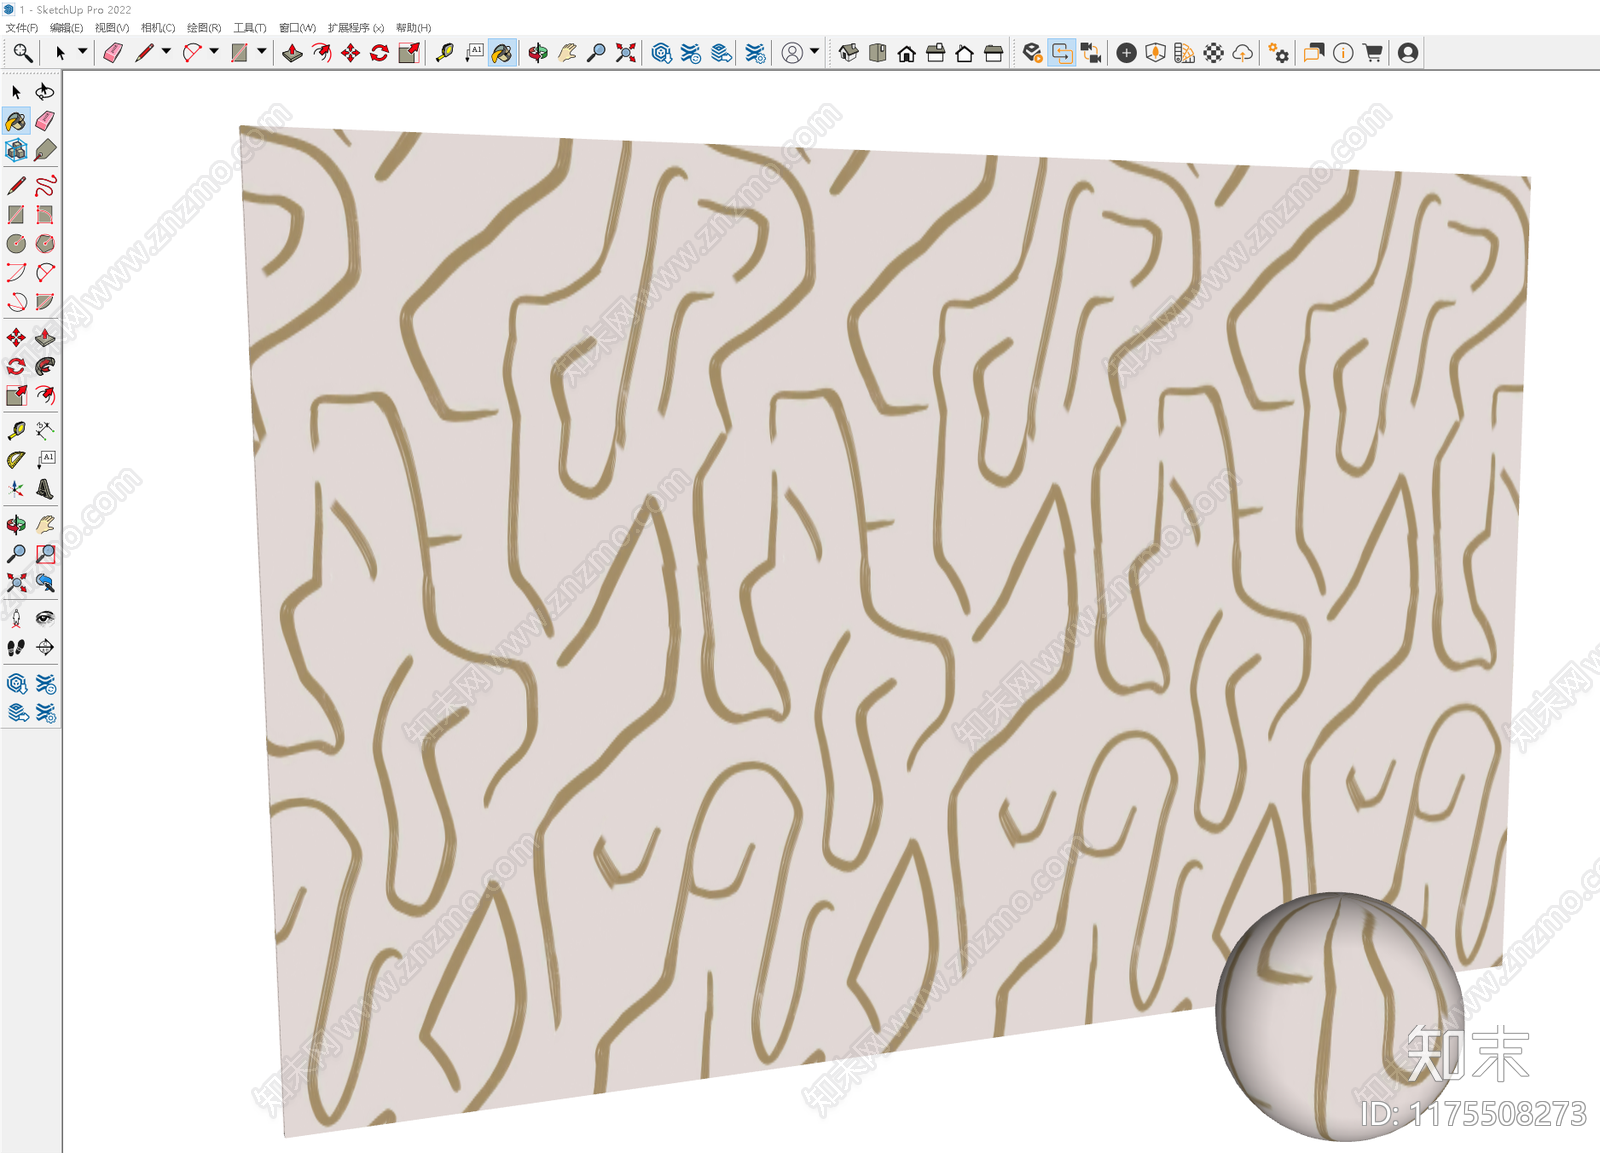Open the Model Info icon
Image resolution: width=1600 pixels, height=1153 pixels.
point(1343,53)
